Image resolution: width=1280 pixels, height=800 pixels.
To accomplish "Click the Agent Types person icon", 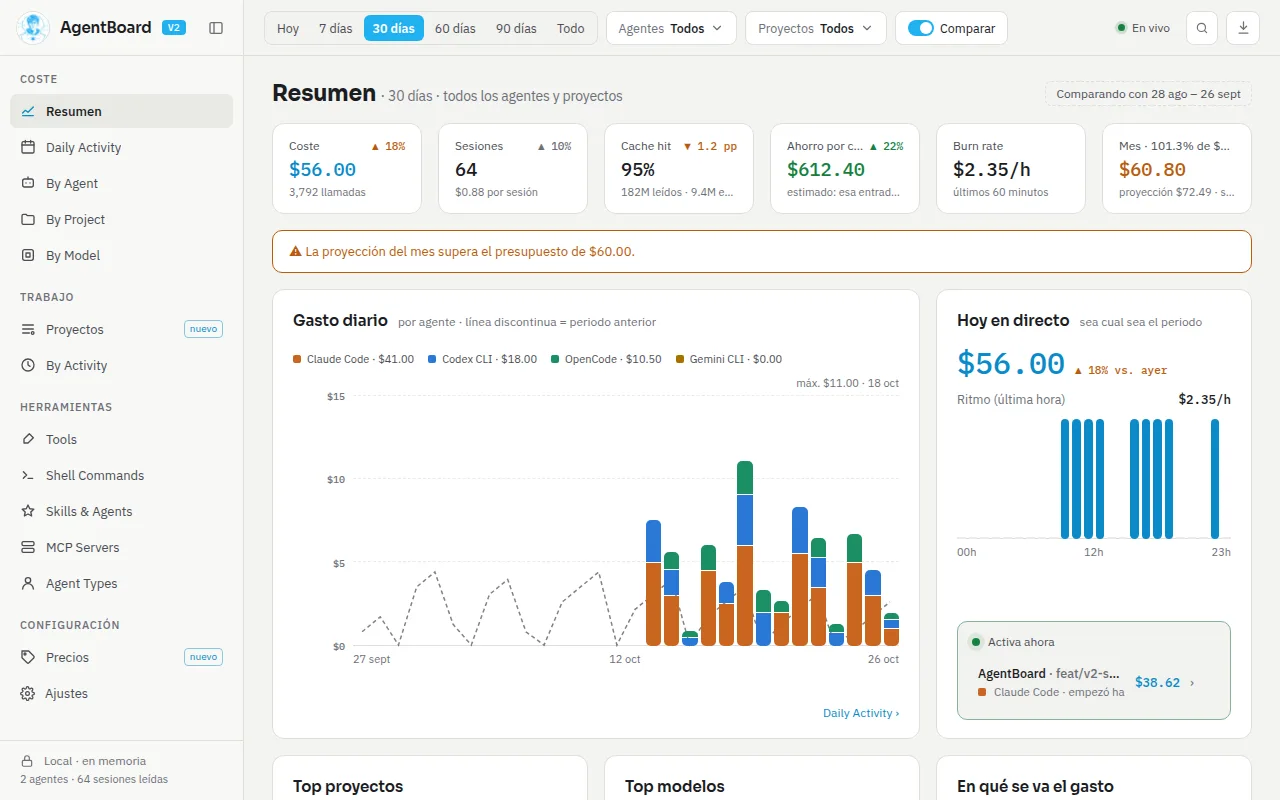I will coord(28,583).
